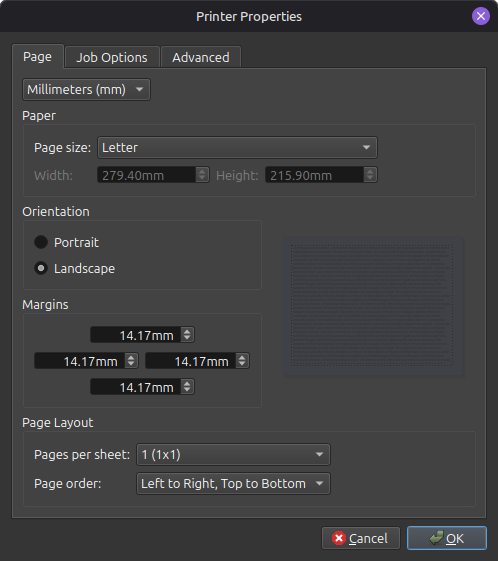
Task: Click the left margin value field
Action: tap(79, 361)
